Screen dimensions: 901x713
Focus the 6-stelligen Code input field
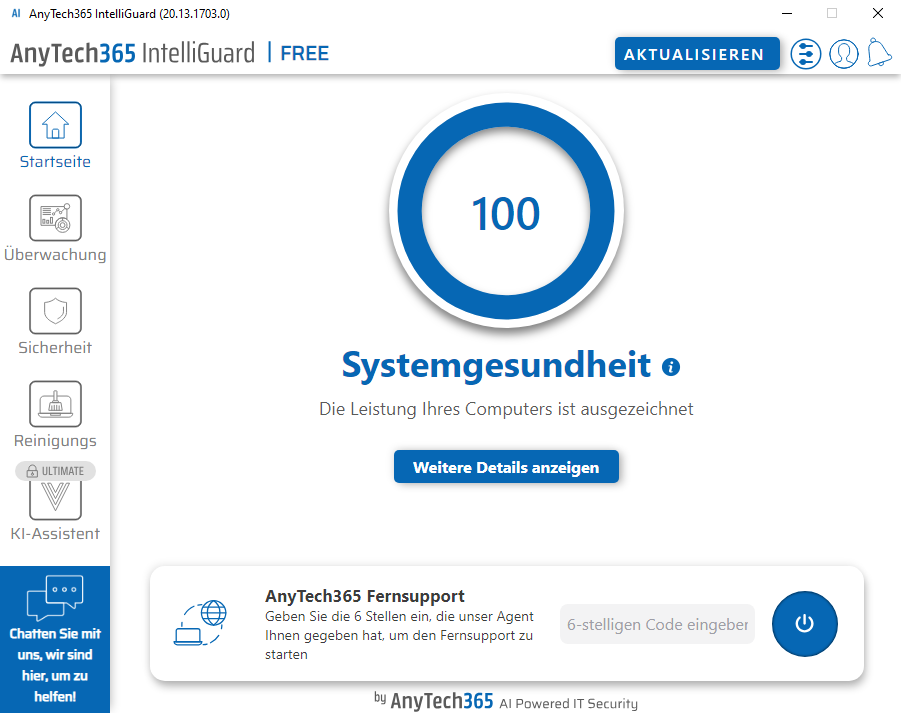[x=657, y=624]
